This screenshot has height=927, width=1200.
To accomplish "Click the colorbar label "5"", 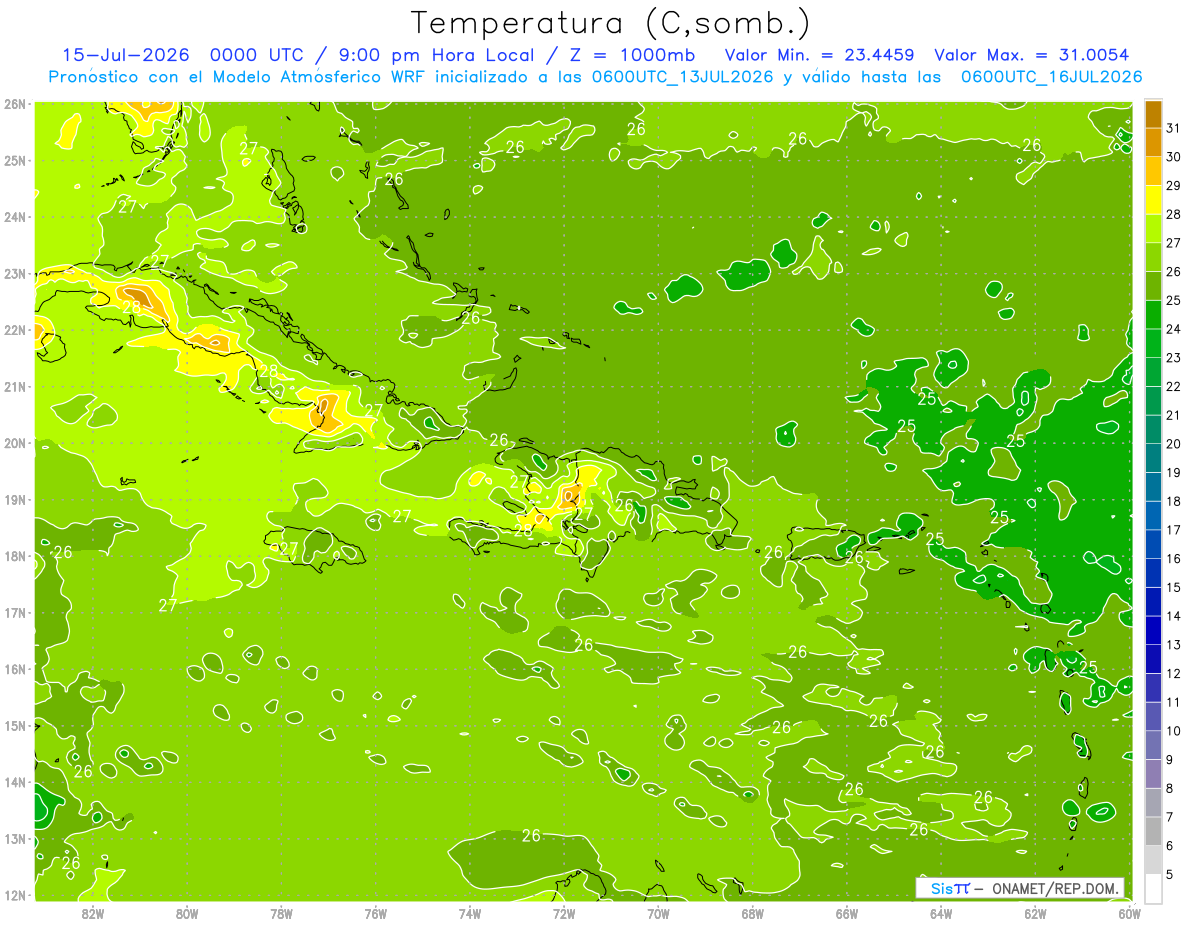I will [1170, 875].
